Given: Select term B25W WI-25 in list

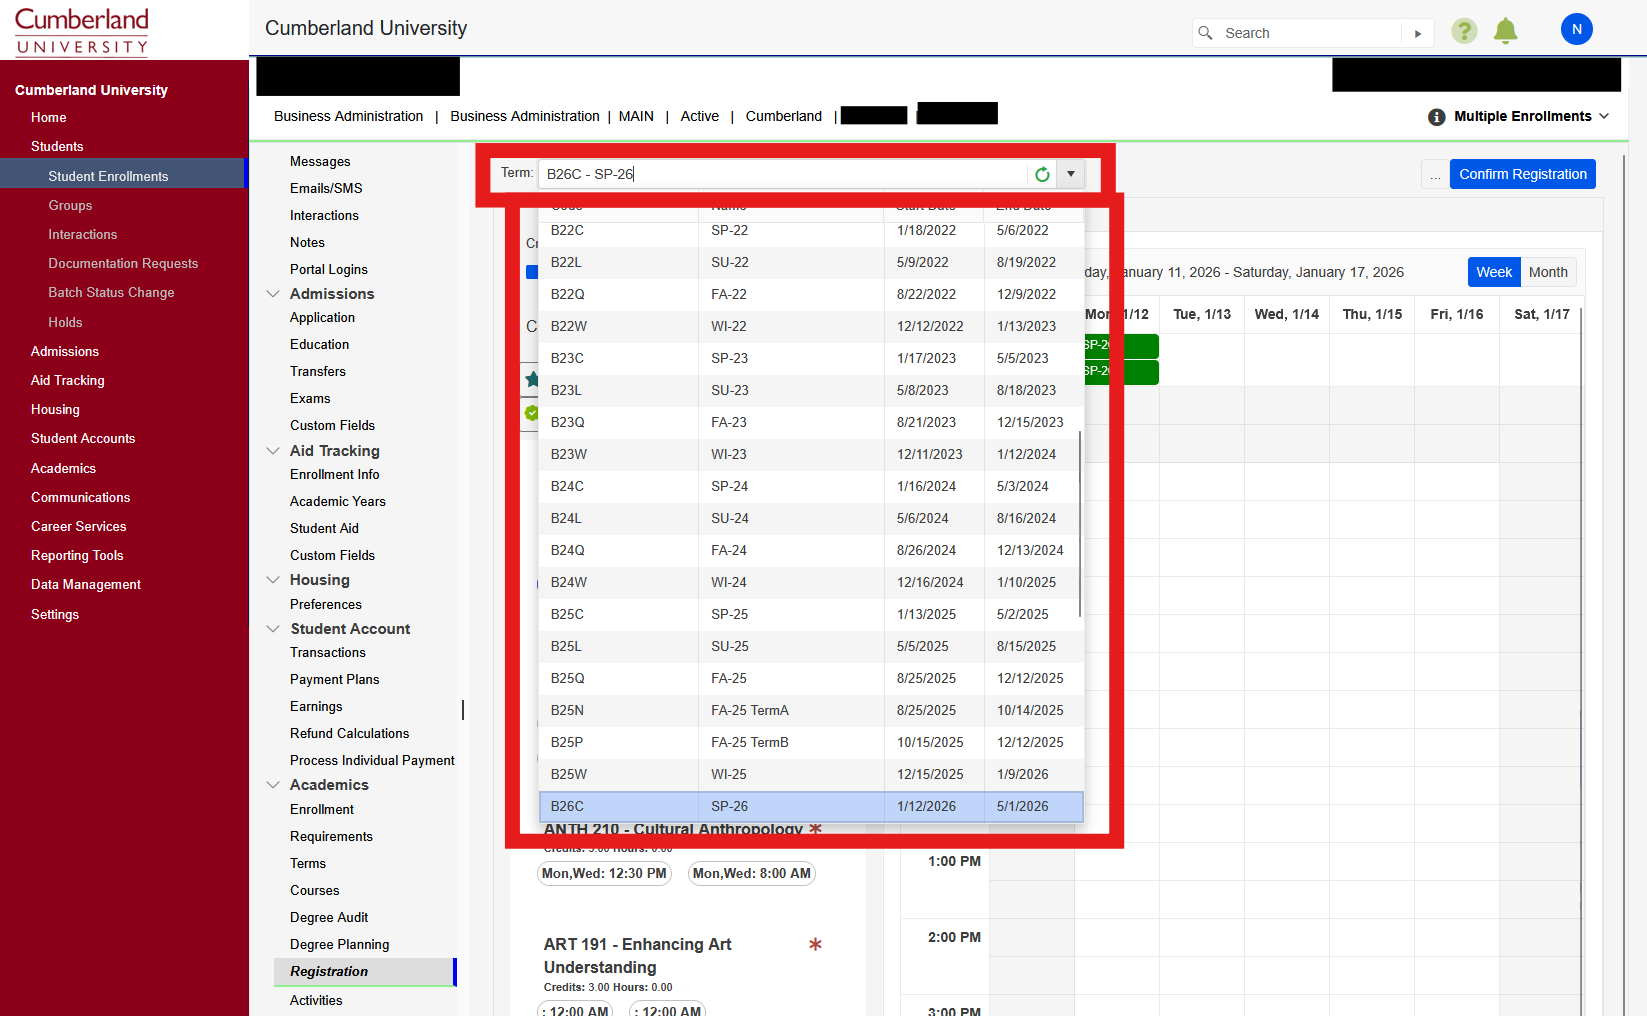Looking at the screenshot, I should (811, 774).
